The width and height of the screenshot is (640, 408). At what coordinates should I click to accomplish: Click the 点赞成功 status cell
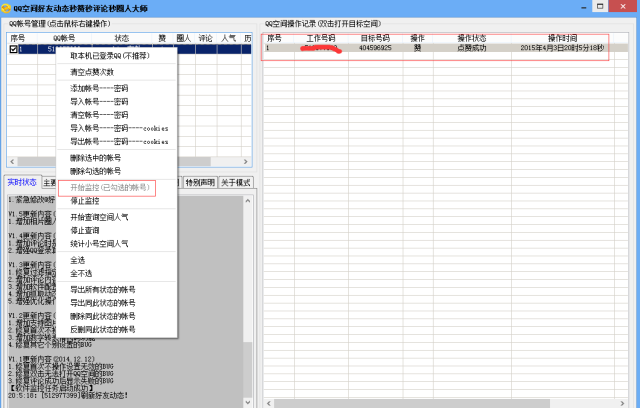pyautogui.click(x=472, y=48)
